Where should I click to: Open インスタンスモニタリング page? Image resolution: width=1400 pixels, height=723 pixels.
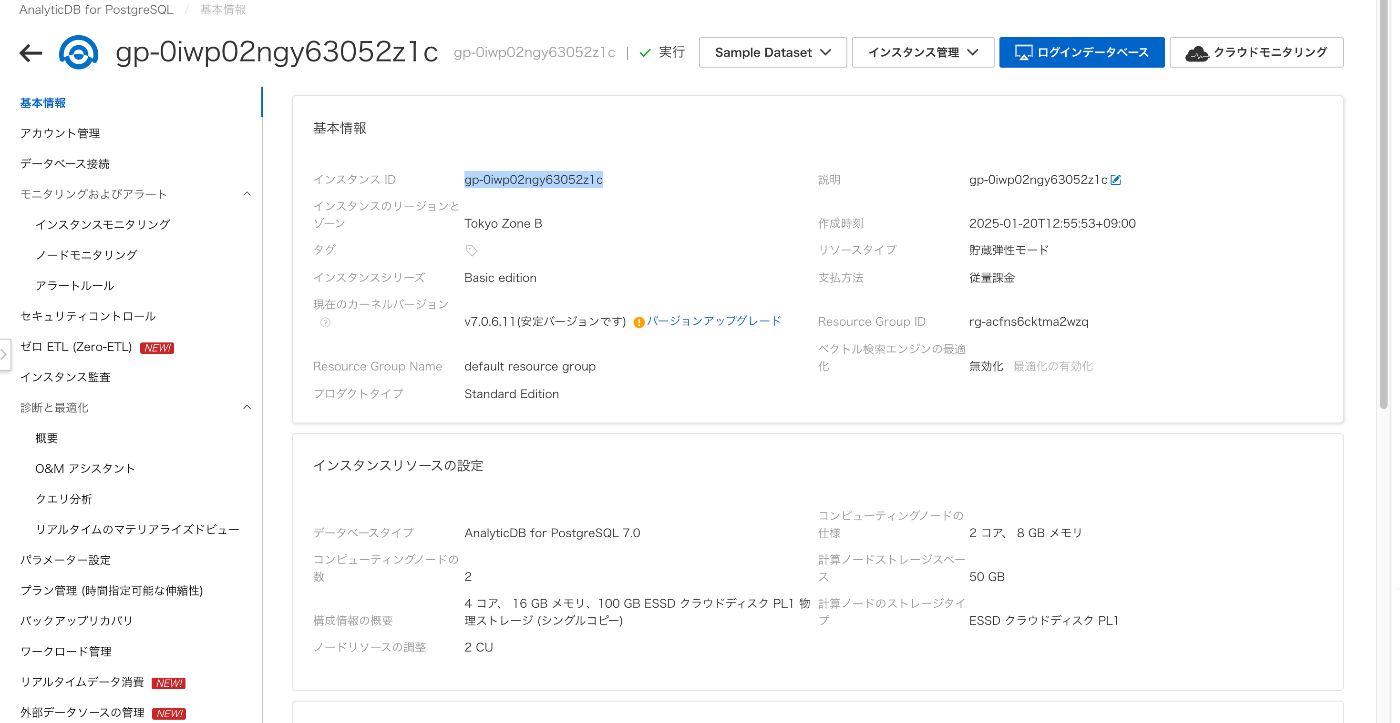[x=102, y=225]
